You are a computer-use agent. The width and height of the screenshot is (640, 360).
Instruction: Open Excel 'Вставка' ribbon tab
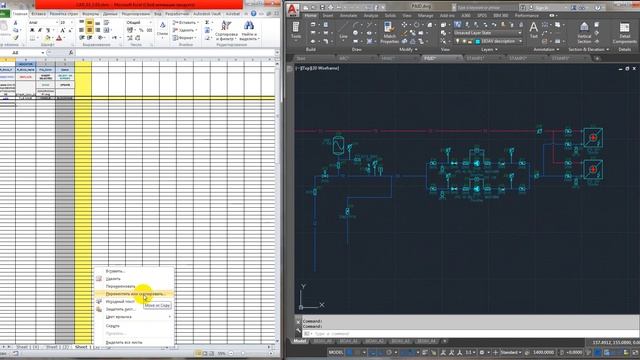38,14
